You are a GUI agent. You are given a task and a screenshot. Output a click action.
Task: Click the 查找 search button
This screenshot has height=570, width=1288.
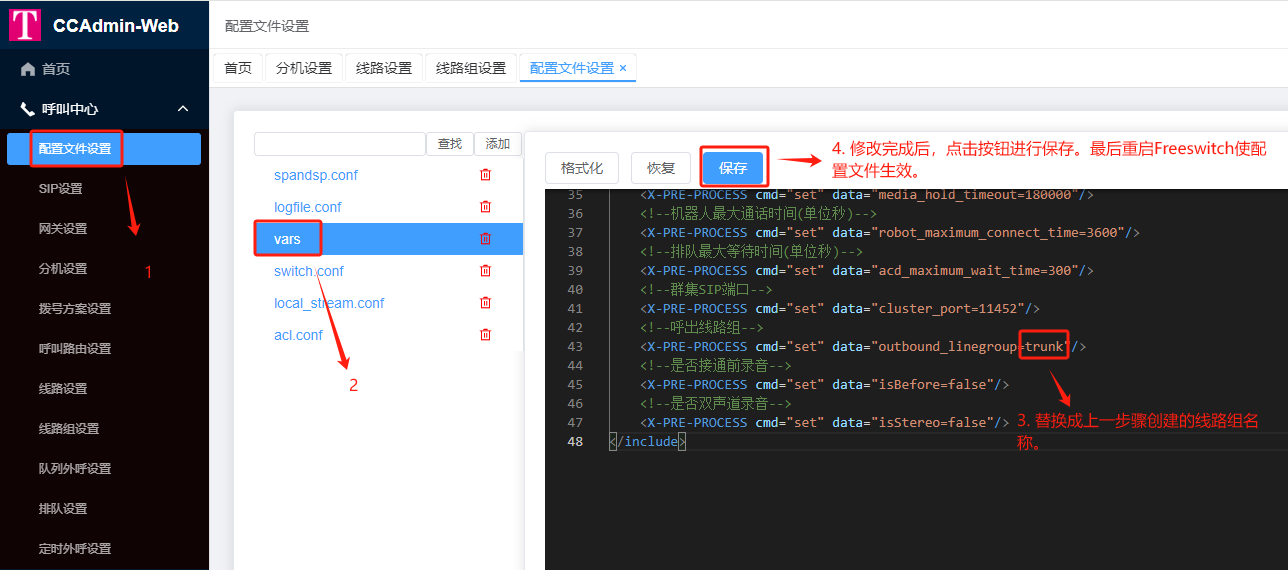[450, 144]
